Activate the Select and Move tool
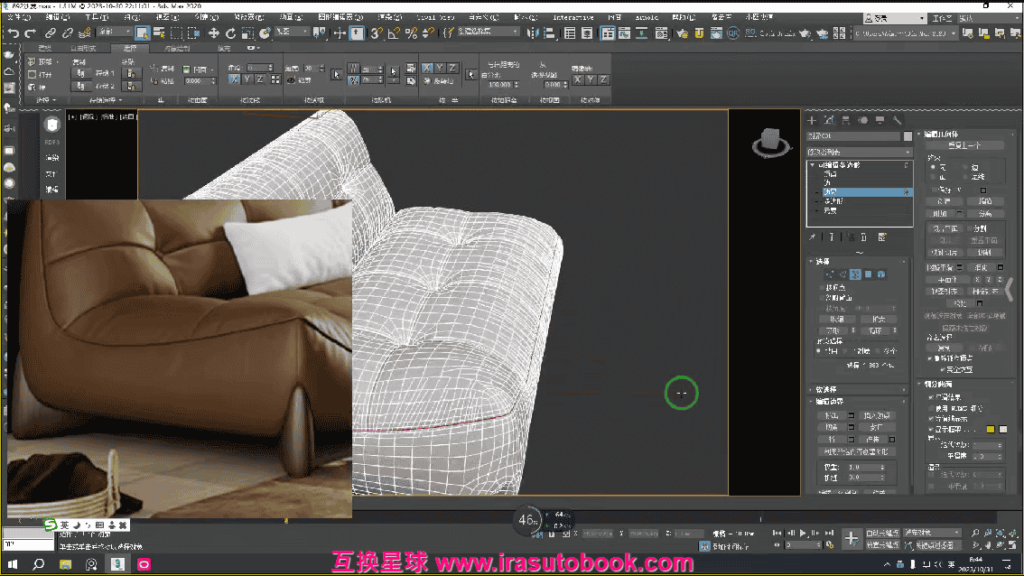1024x576 pixels. click(214, 33)
